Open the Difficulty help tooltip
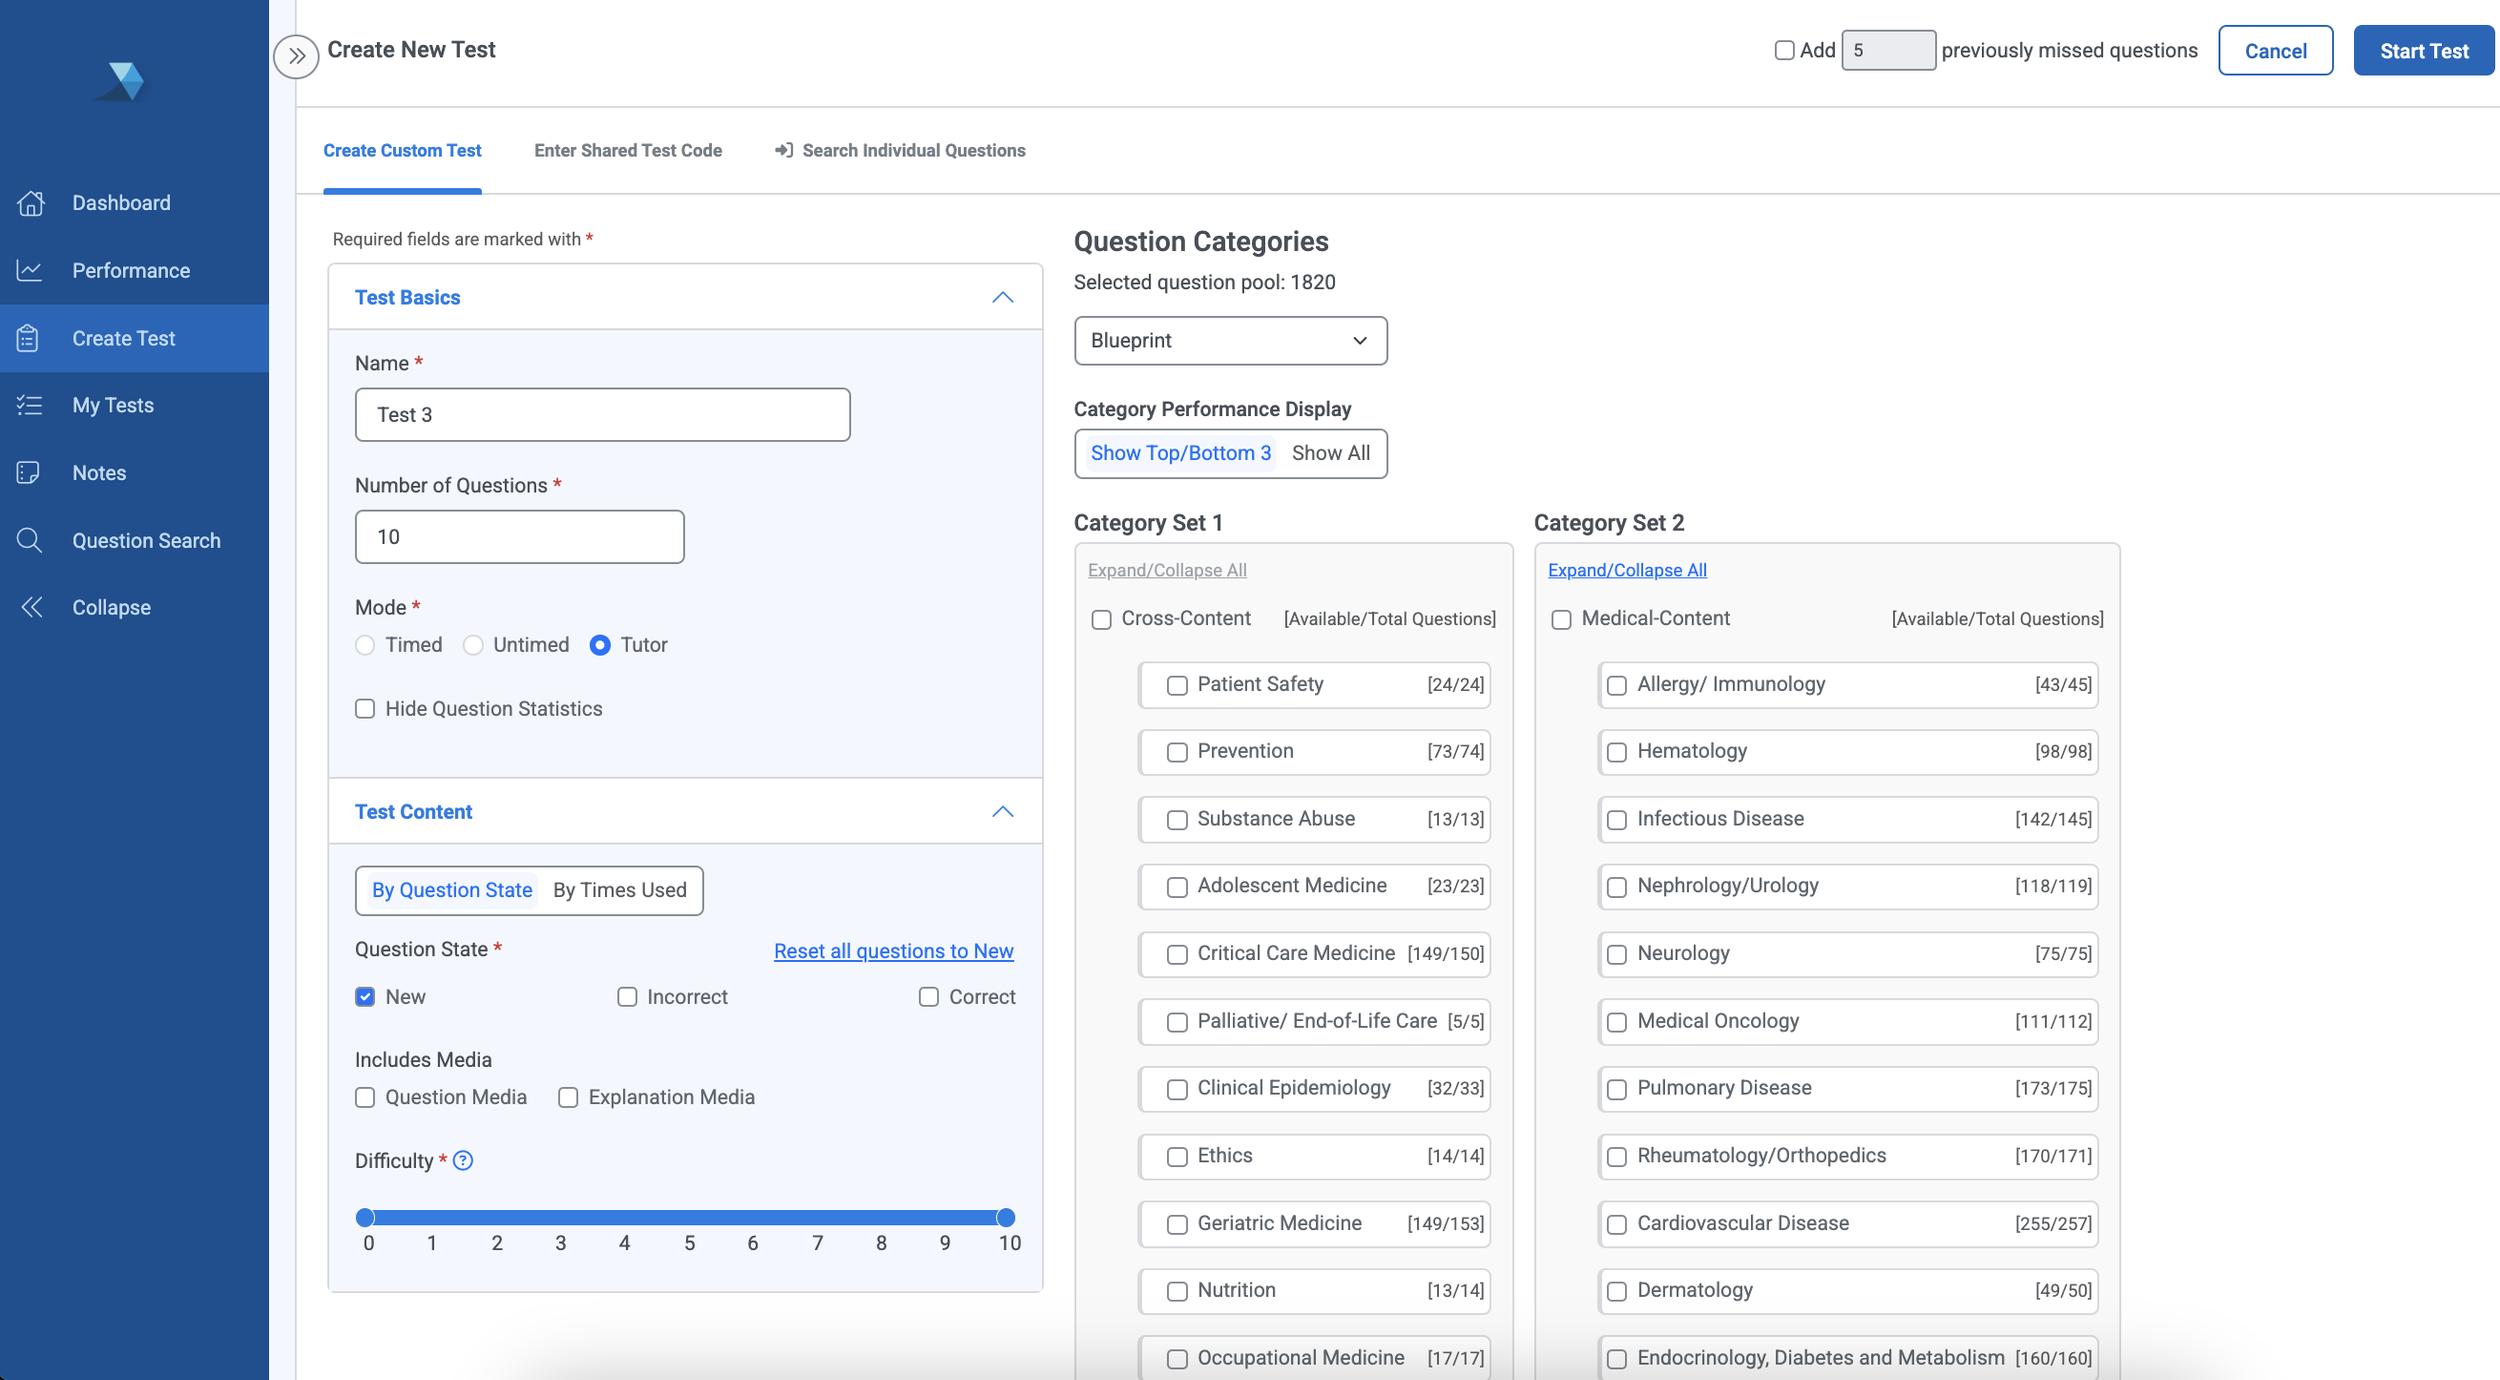 click(463, 1161)
